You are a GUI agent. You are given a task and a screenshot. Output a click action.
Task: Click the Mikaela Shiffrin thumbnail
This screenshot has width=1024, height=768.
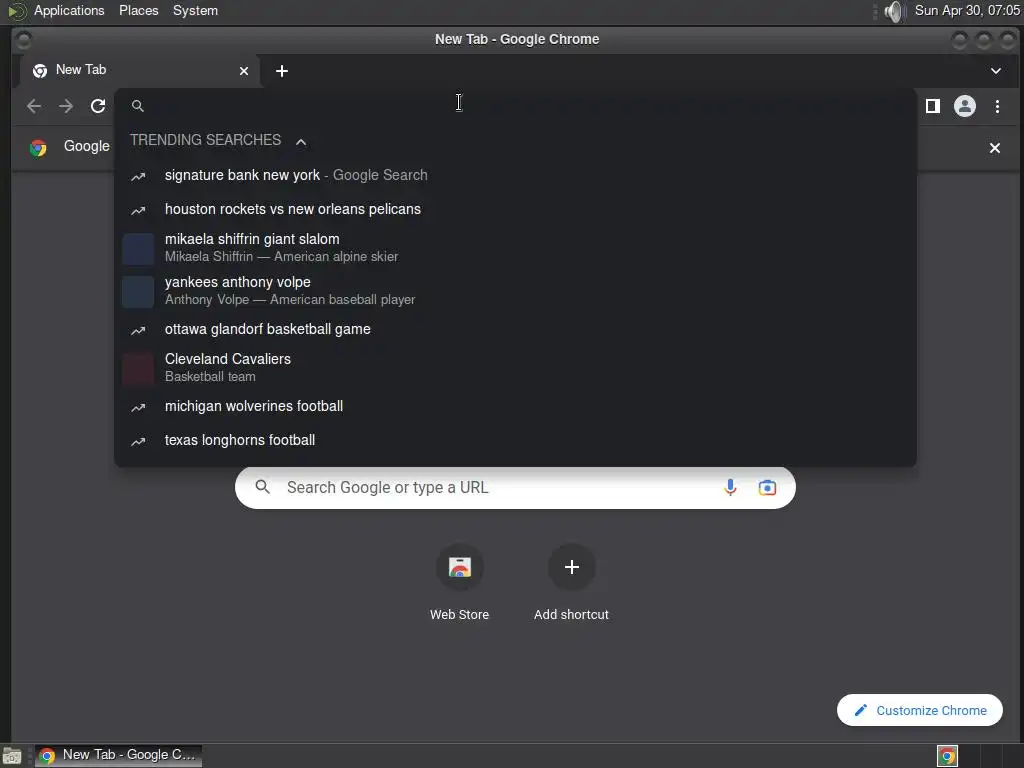[x=138, y=249]
